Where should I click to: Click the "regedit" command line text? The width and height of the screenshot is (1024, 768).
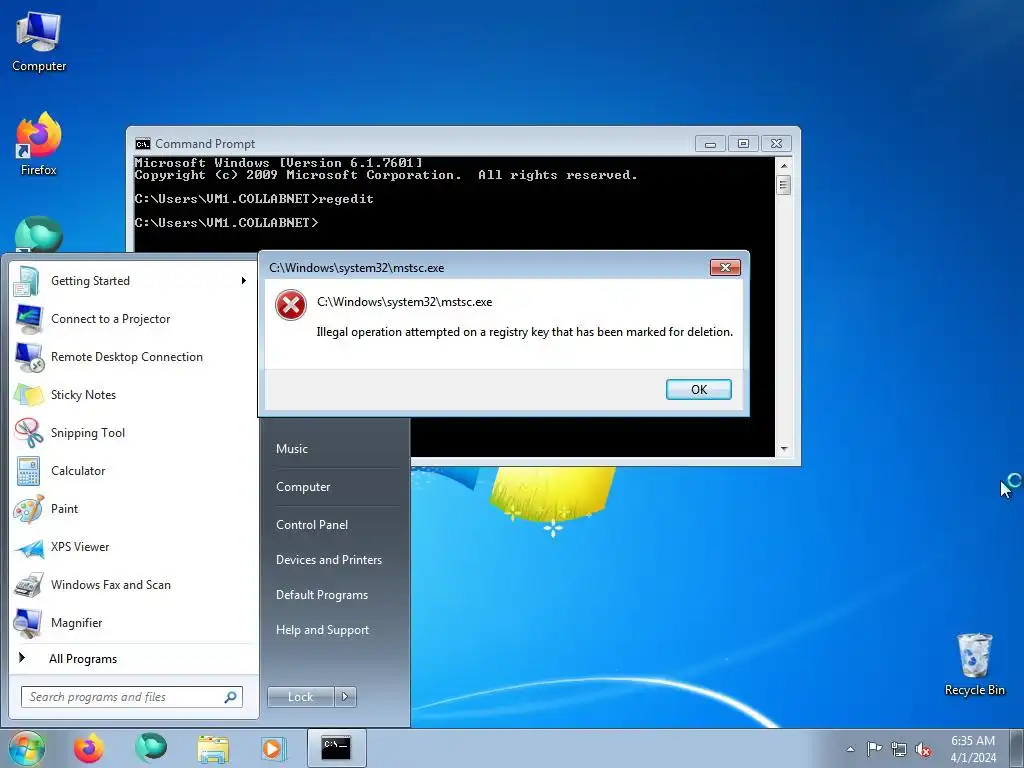[346, 199]
